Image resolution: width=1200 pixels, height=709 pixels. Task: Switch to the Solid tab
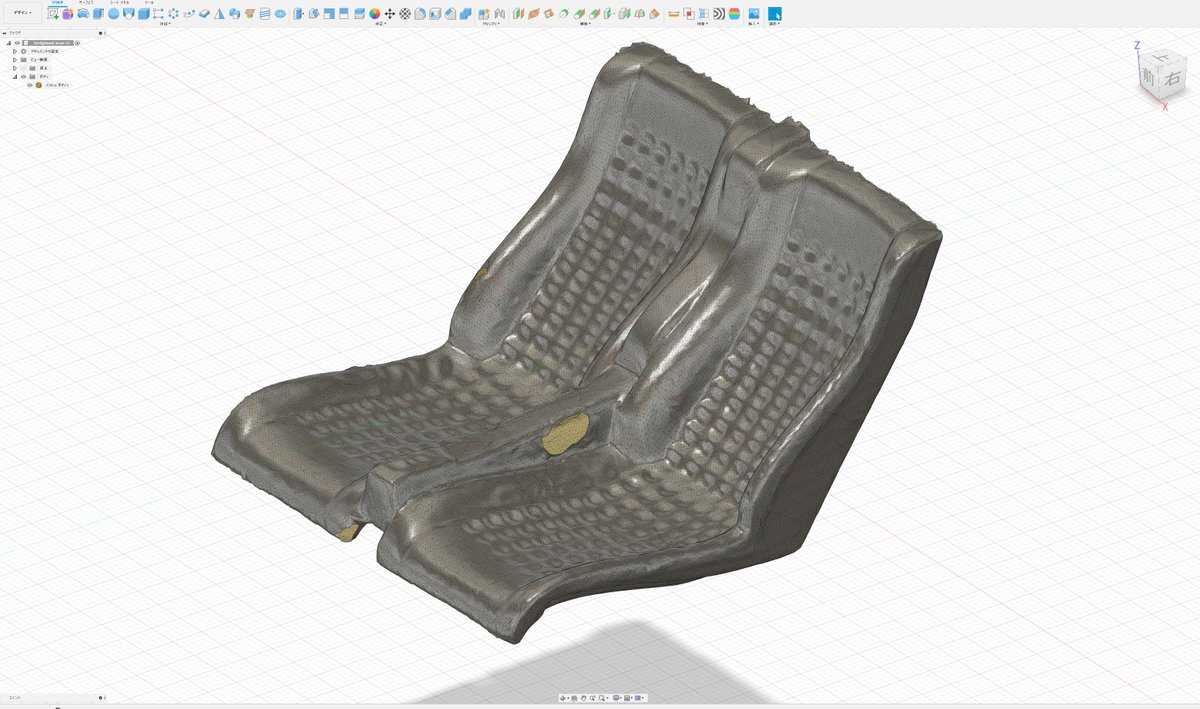[56, 3]
